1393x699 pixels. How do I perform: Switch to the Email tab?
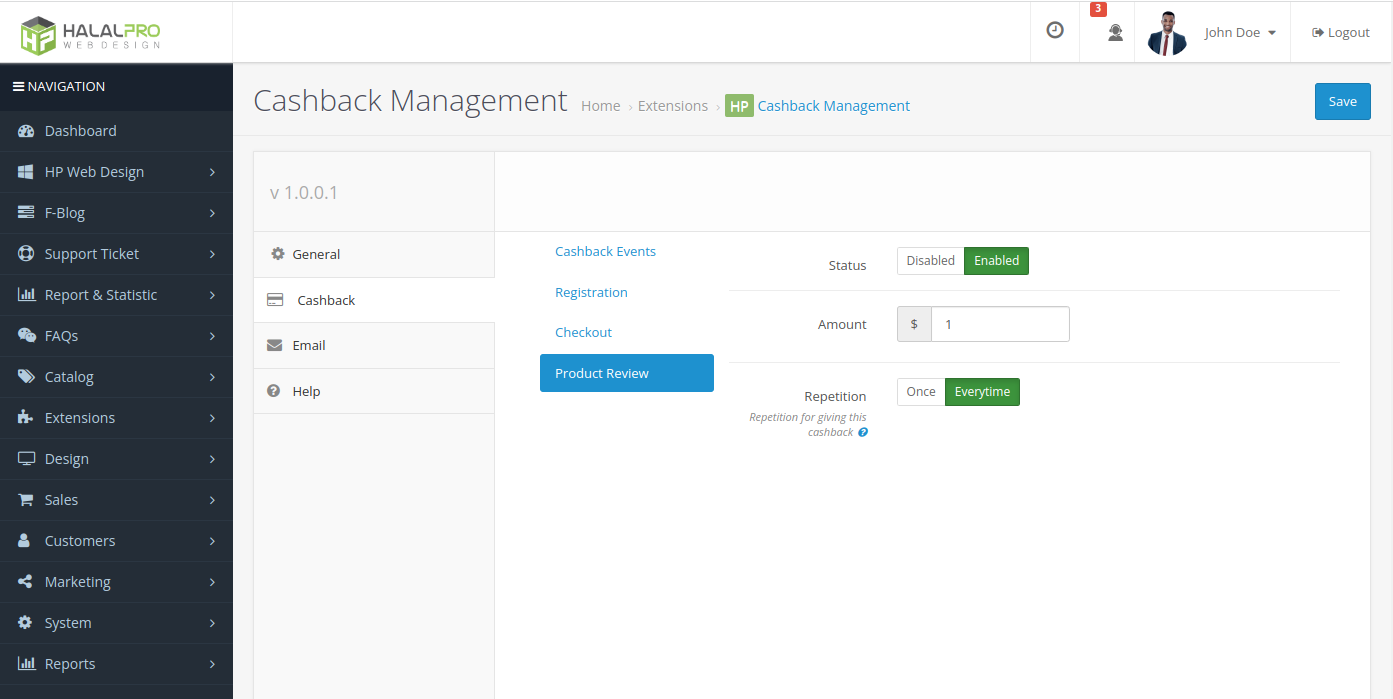tap(308, 345)
